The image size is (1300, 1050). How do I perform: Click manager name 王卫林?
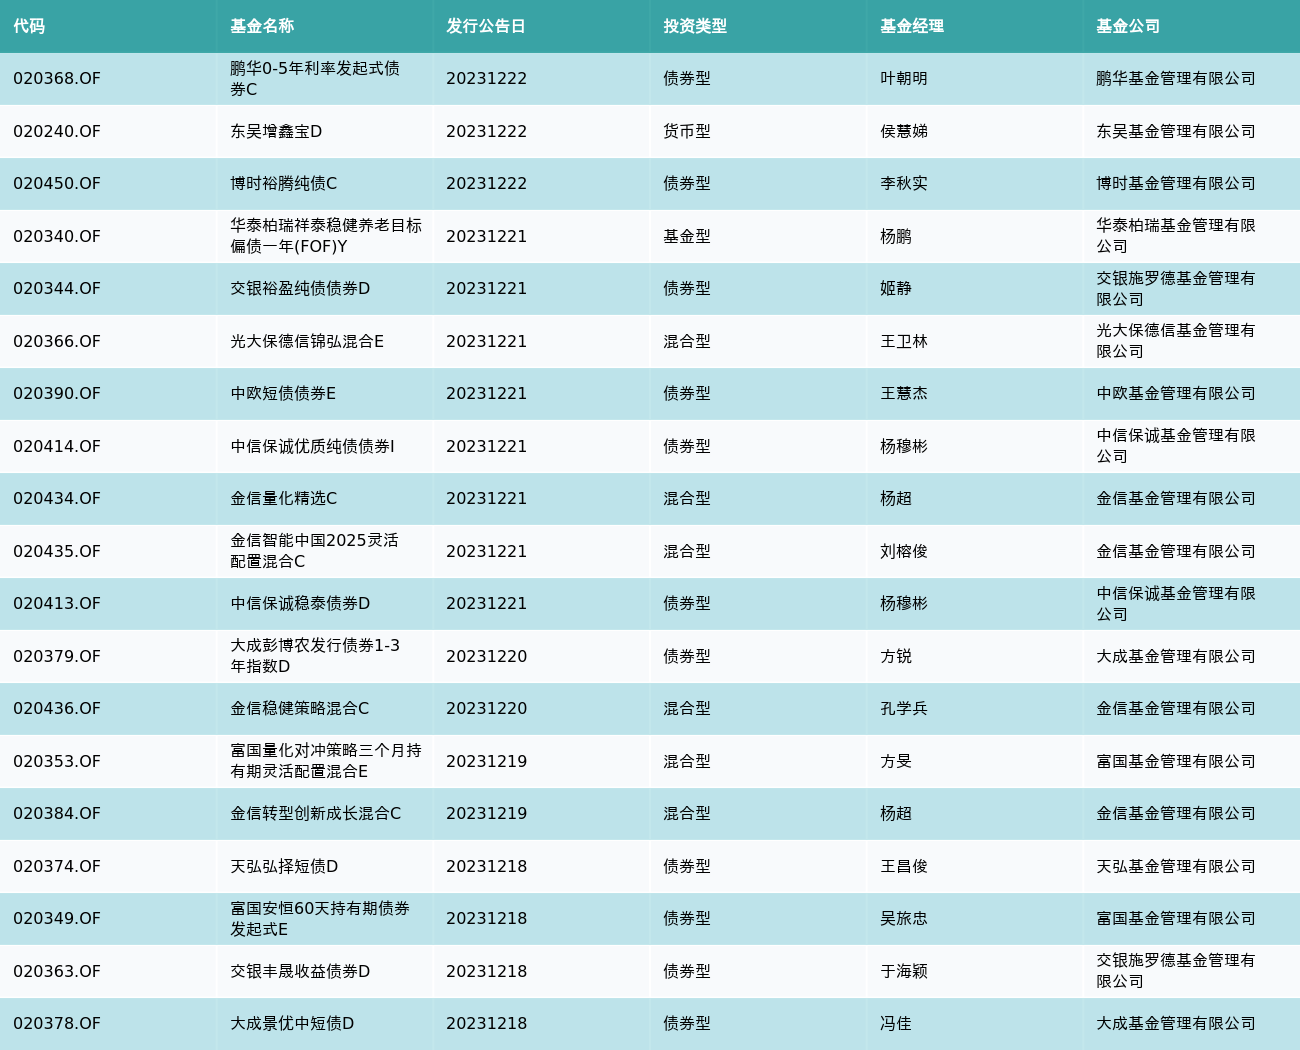(x=904, y=341)
